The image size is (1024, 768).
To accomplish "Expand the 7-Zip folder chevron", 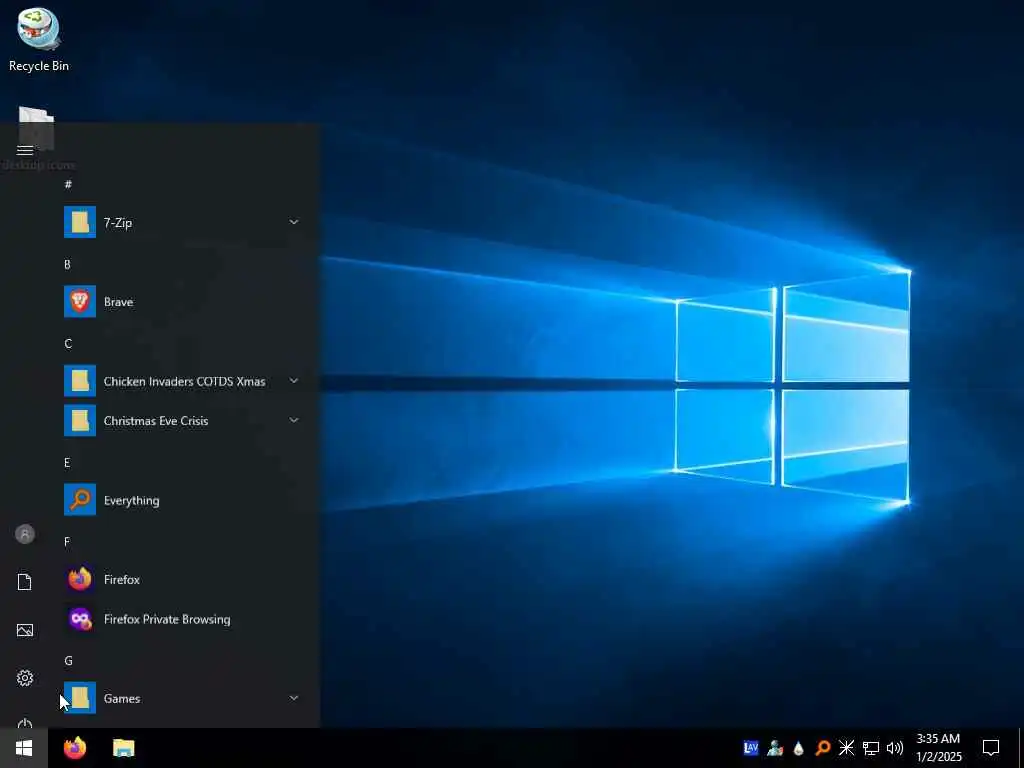I will tap(294, 222).
